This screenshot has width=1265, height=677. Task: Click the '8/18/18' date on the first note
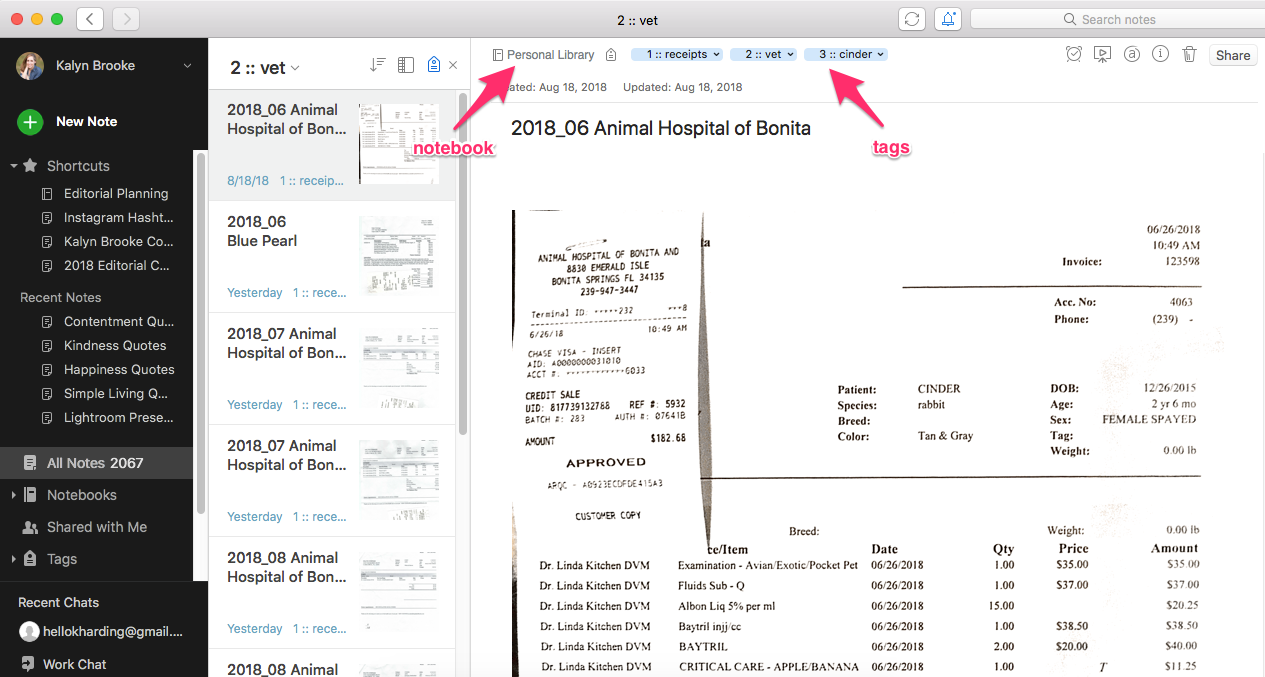click(x=248, y=181)
